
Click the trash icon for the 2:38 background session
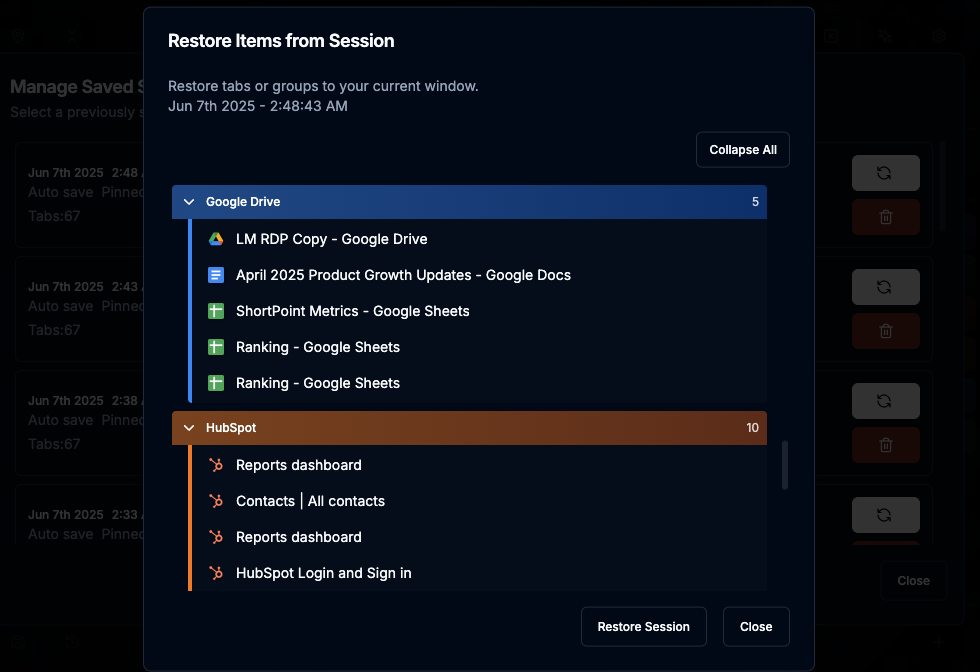885,445
